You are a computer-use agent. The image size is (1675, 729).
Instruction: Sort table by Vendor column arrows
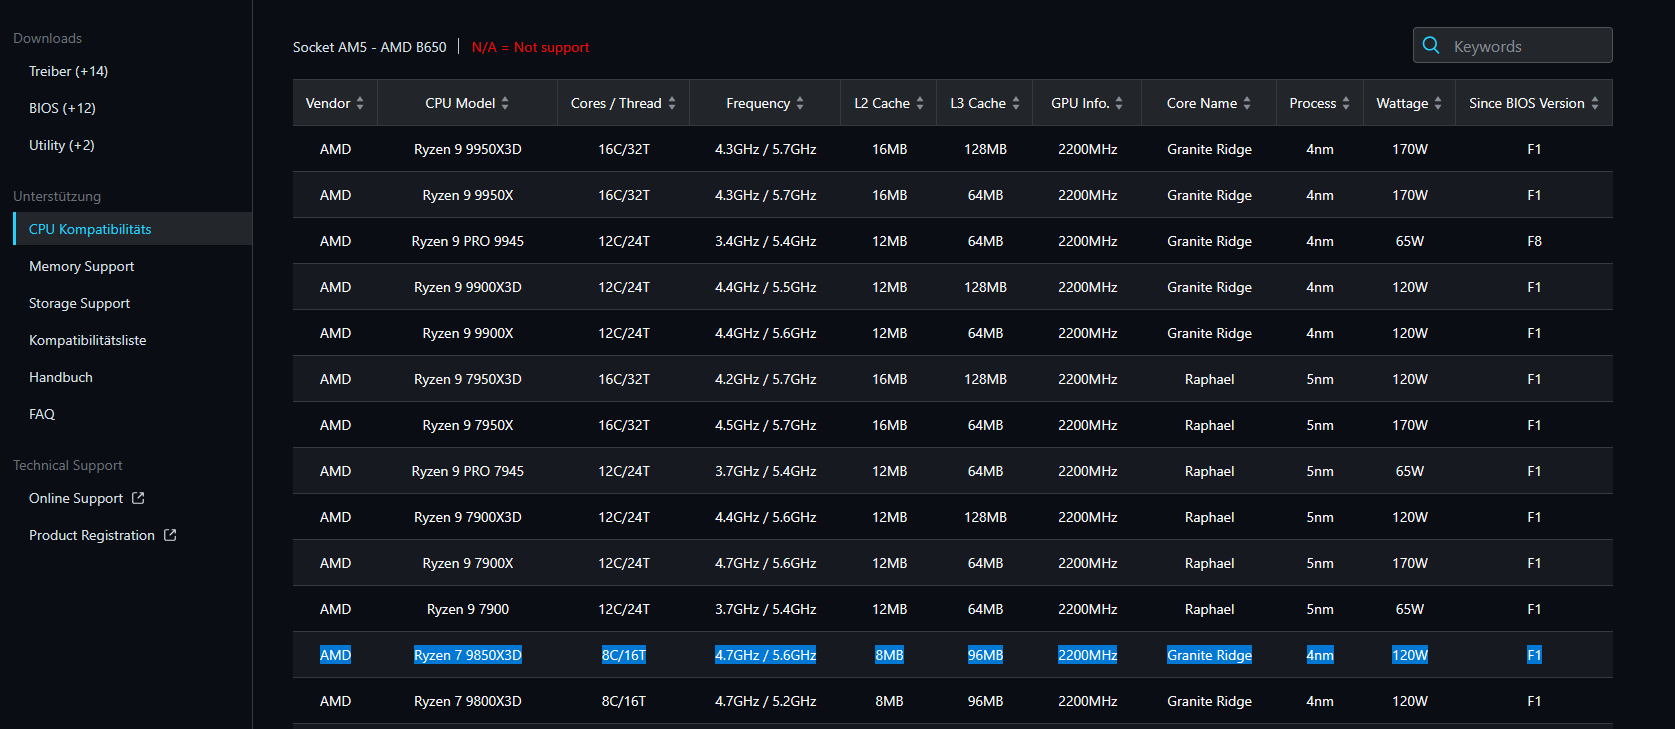click(360, 103)
